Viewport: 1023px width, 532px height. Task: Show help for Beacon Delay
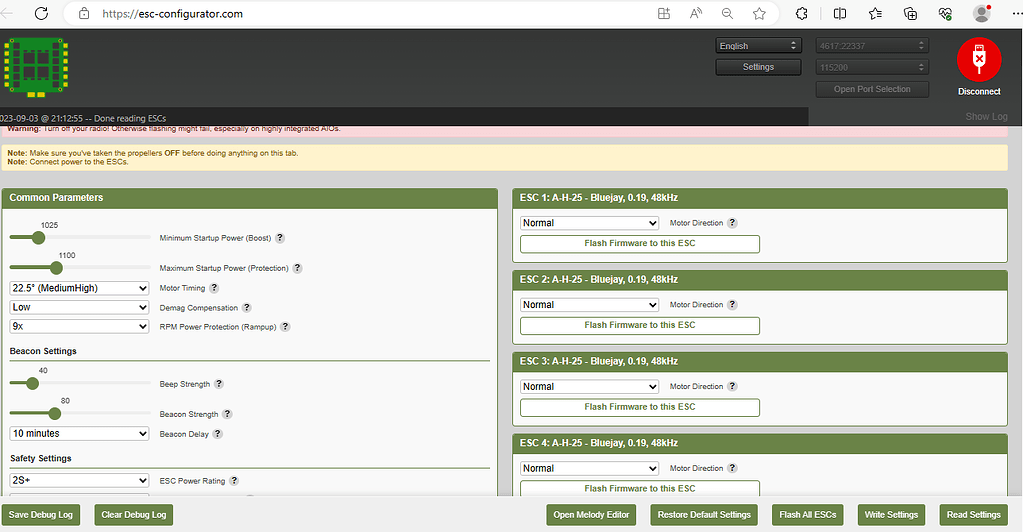point(218,434)
